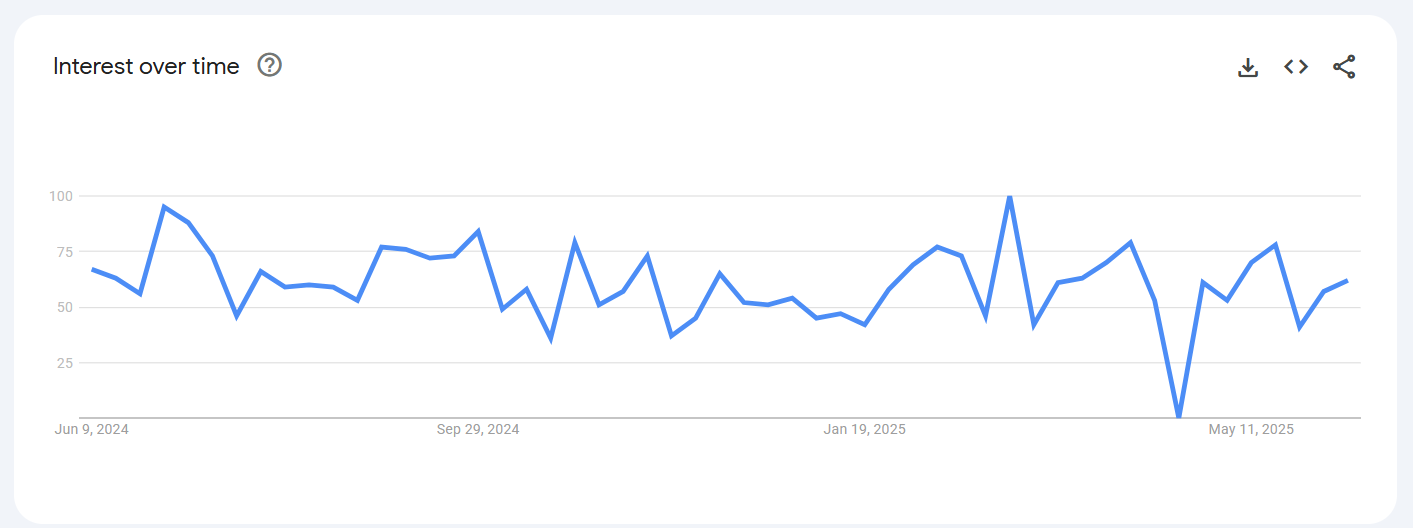Click the Jun 9, 2024 axis label
The image size is (1413, 528).
[x=91, y=430]
